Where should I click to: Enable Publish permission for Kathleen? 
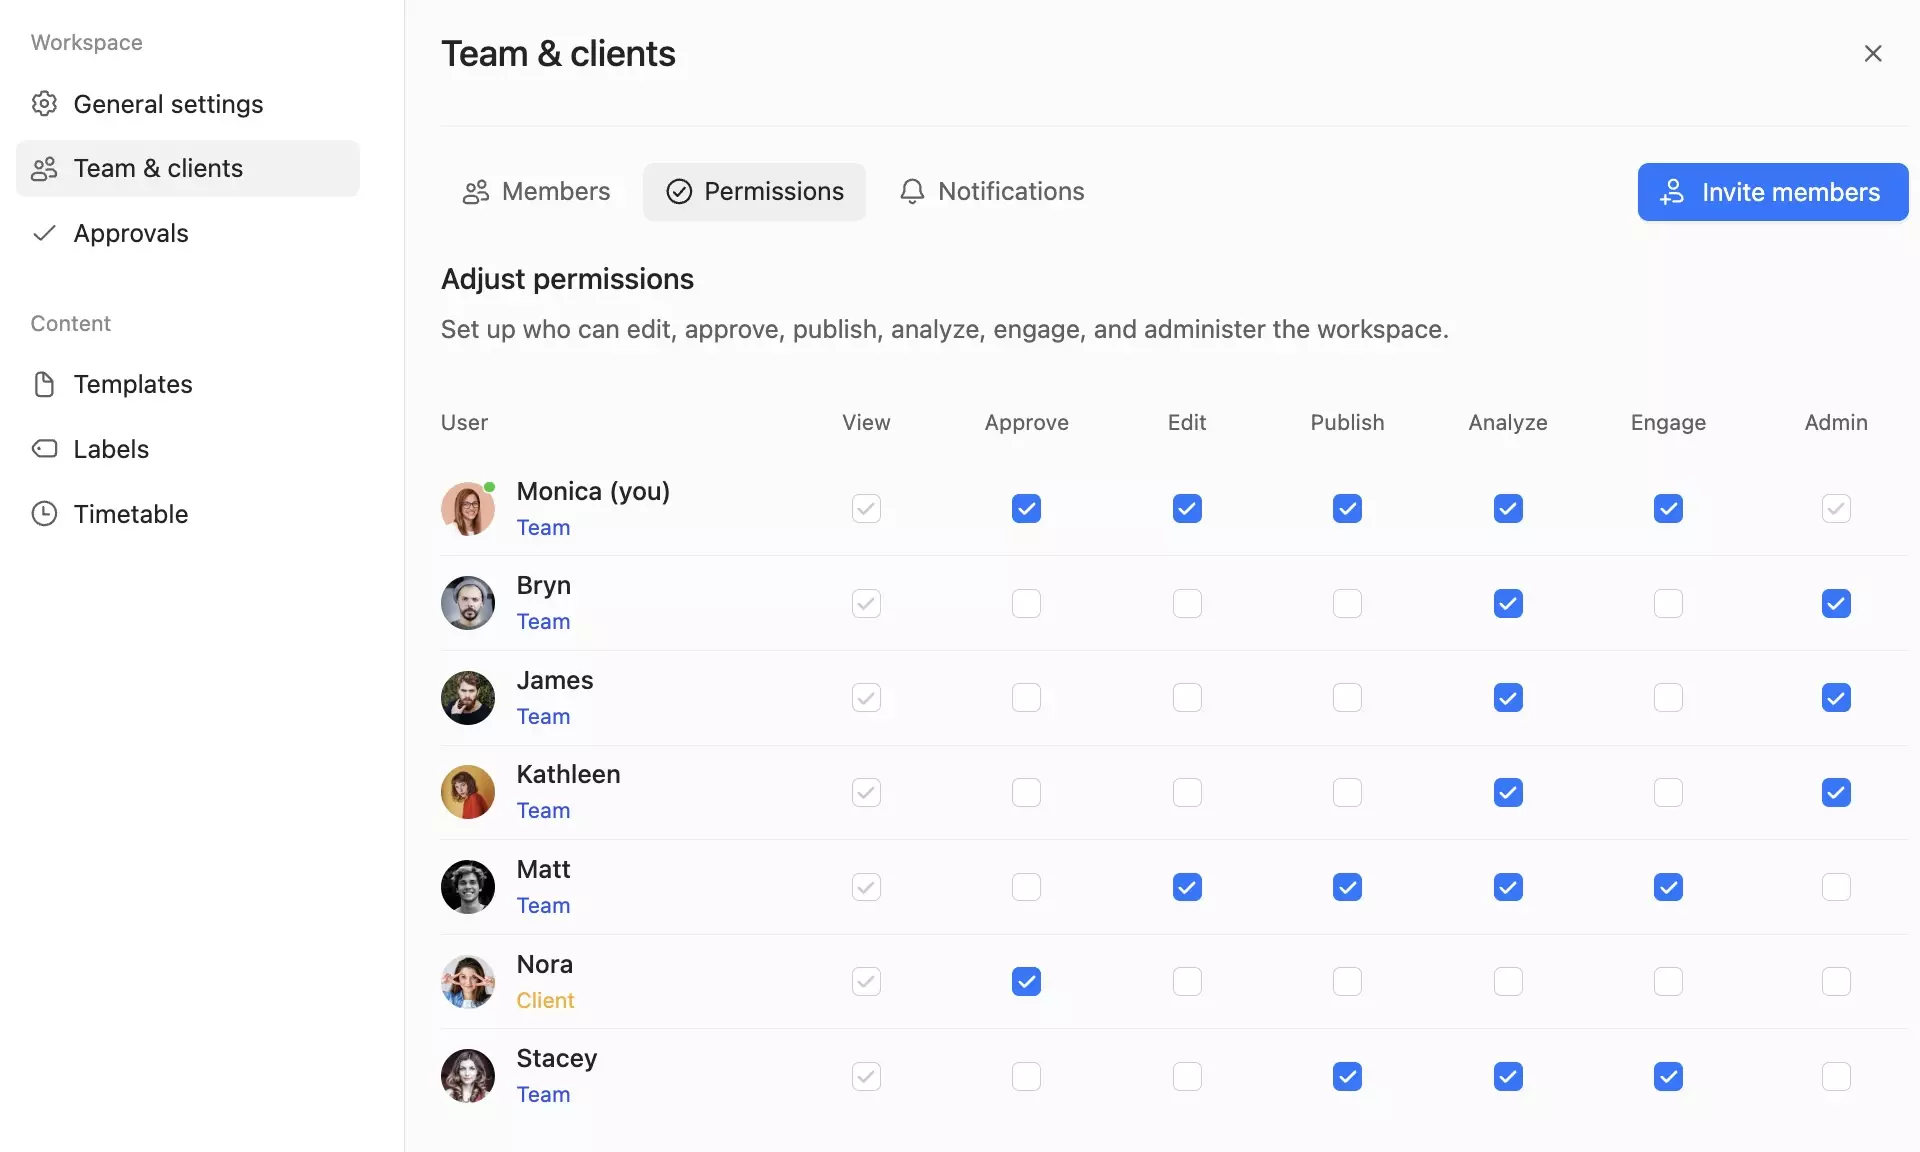(1347, 792)
